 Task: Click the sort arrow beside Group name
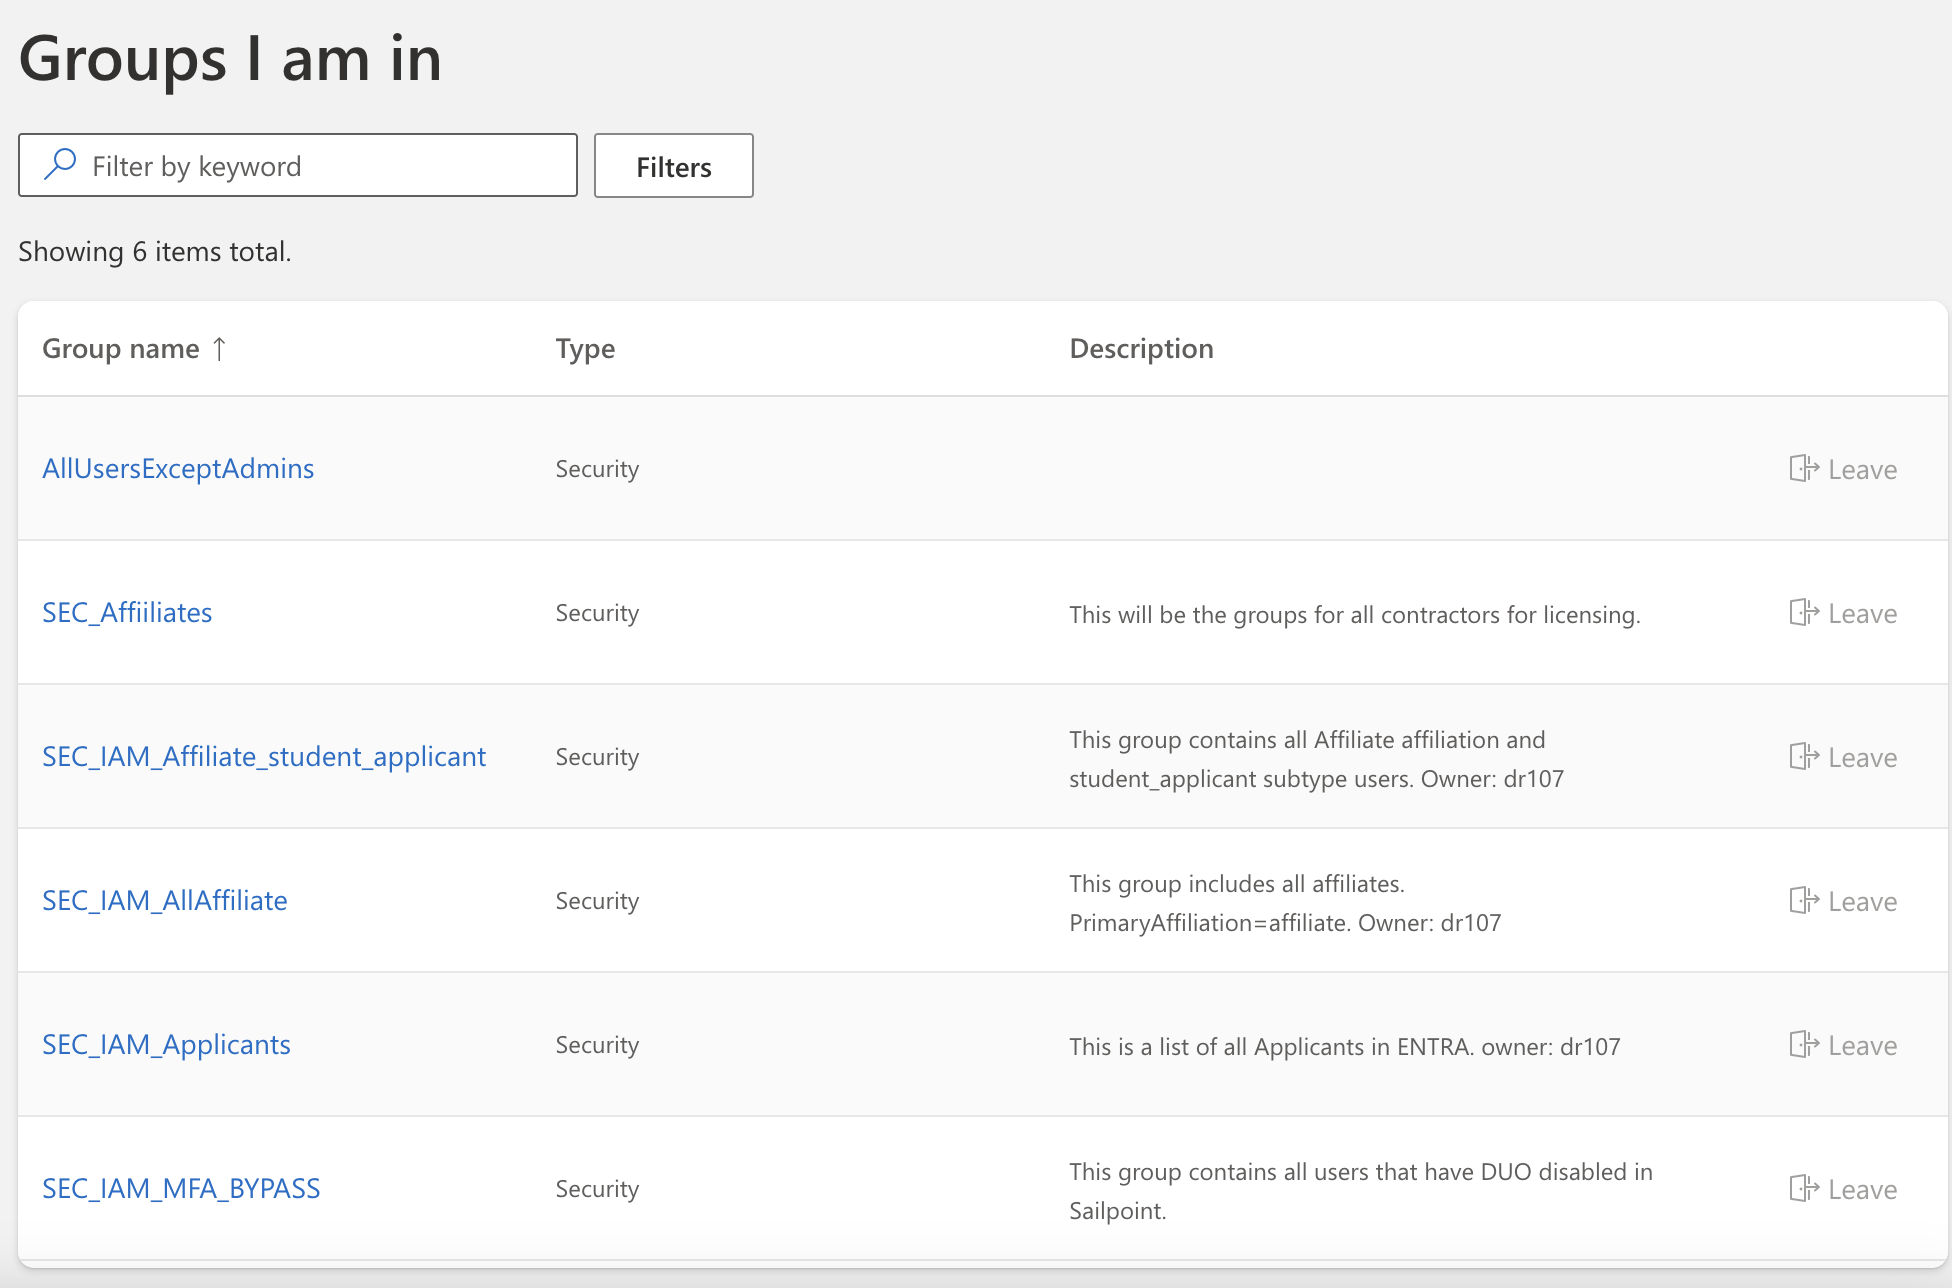220,348
